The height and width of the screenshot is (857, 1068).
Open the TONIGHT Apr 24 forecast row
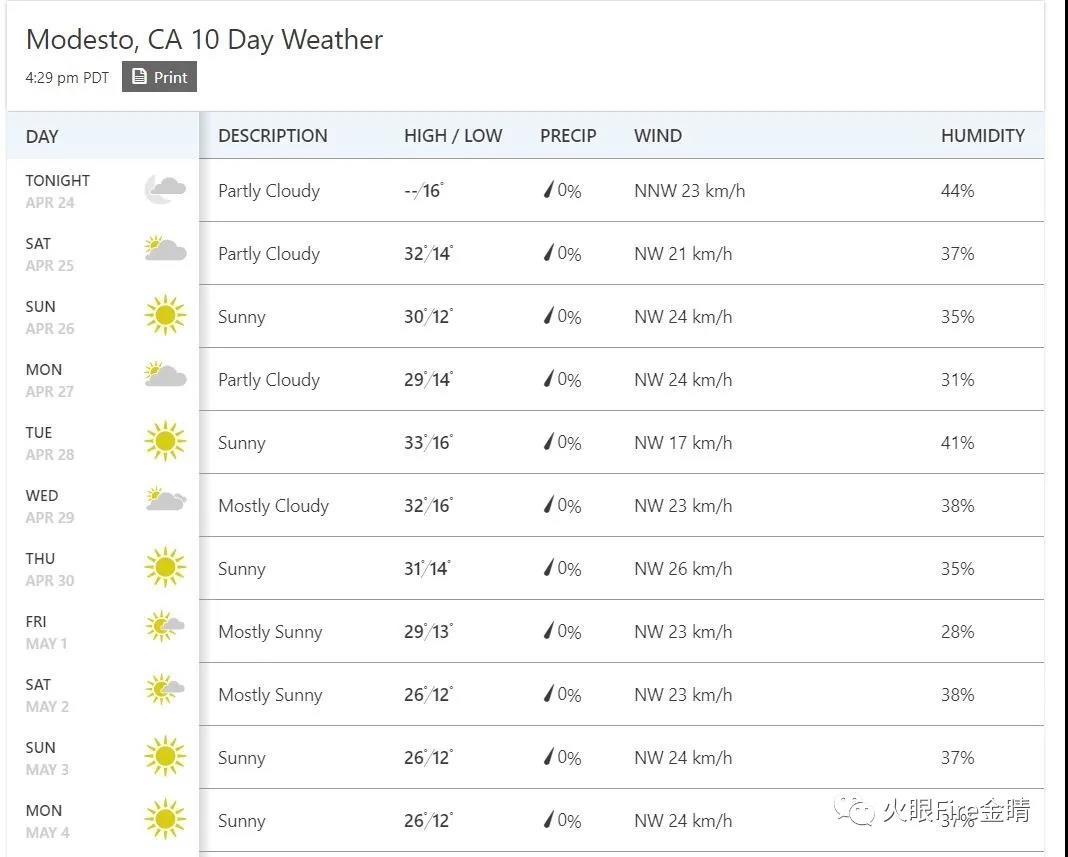pos(525,190)
